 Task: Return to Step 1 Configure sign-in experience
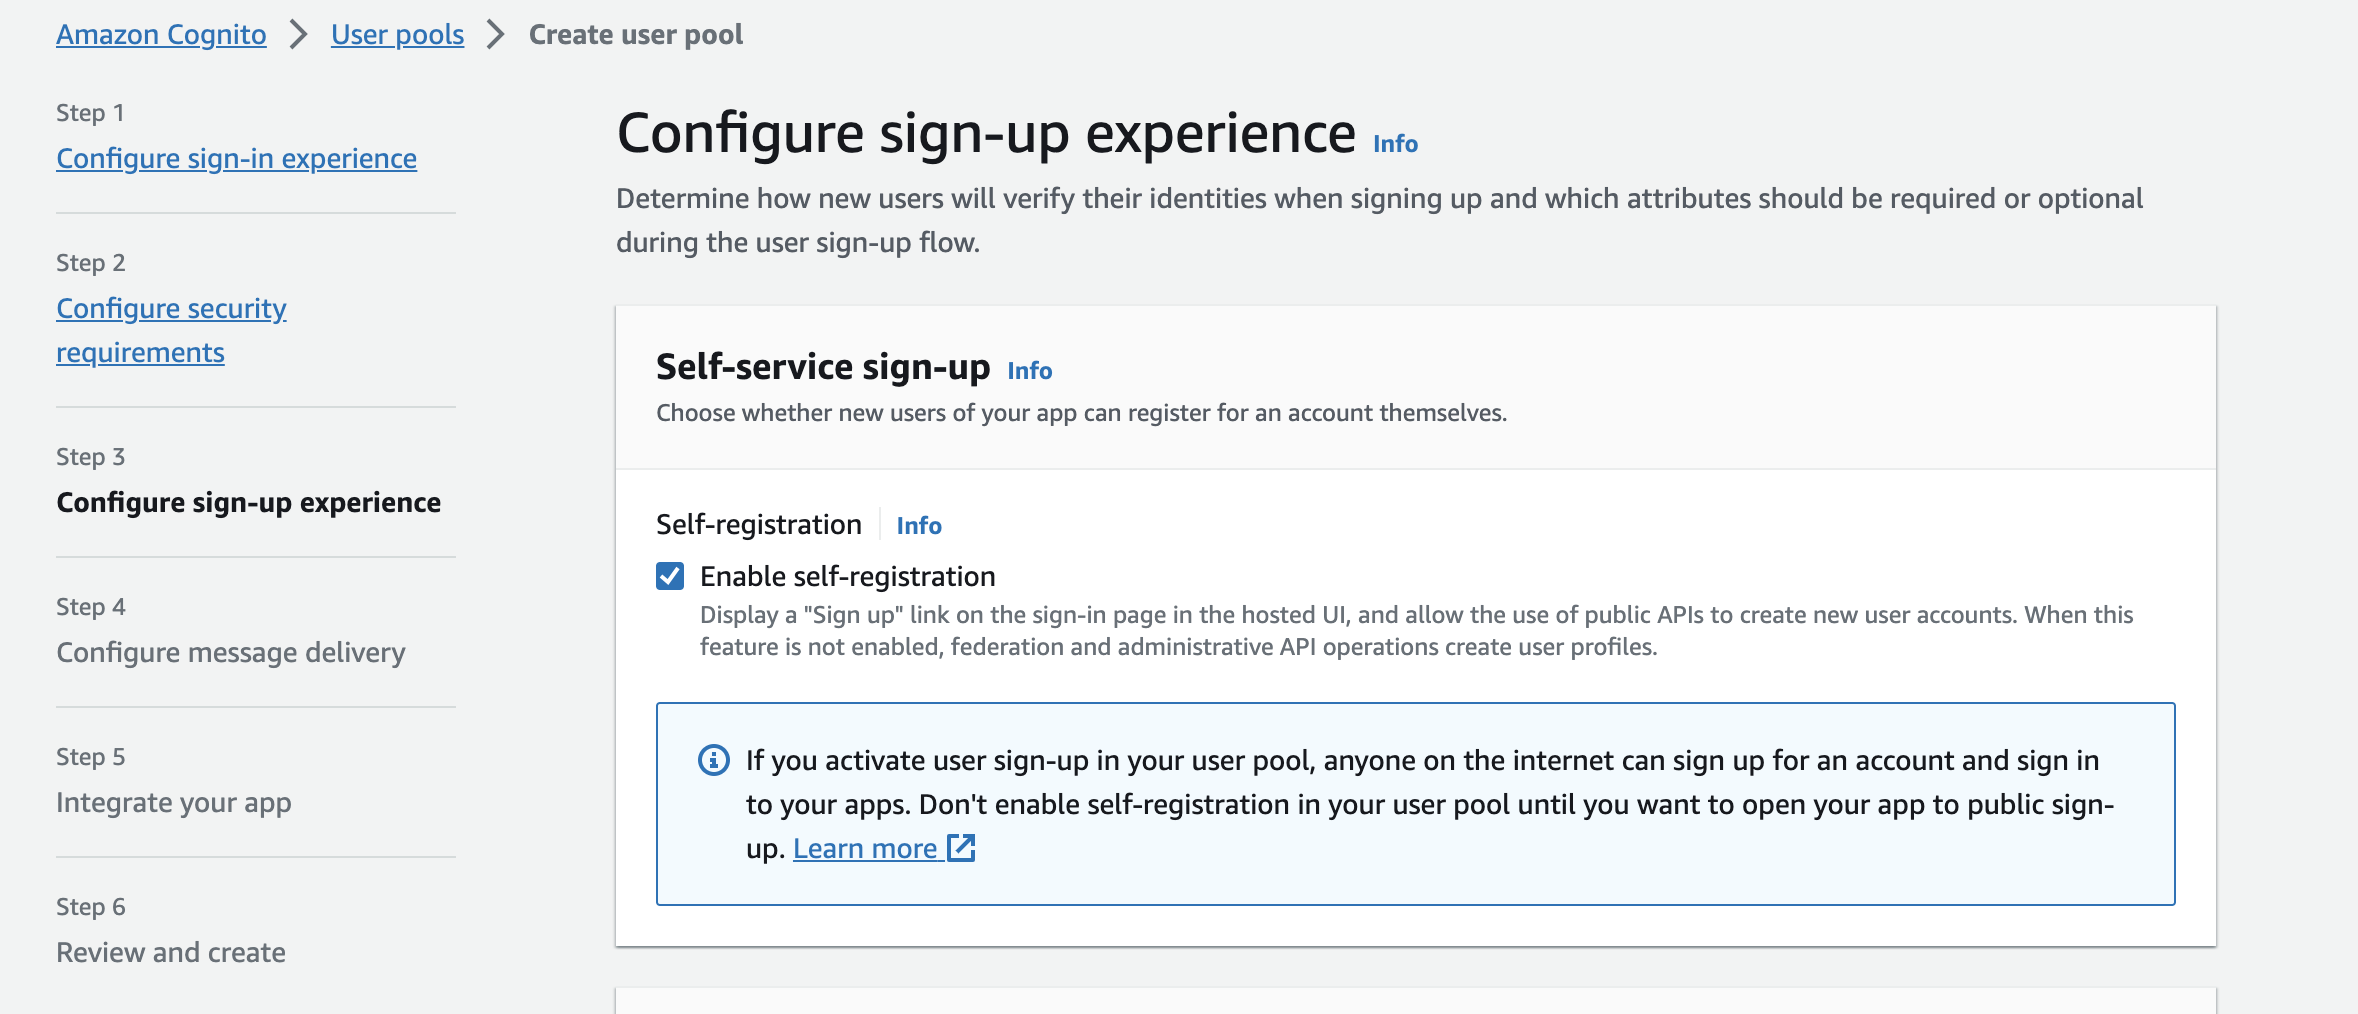(236, 159)
